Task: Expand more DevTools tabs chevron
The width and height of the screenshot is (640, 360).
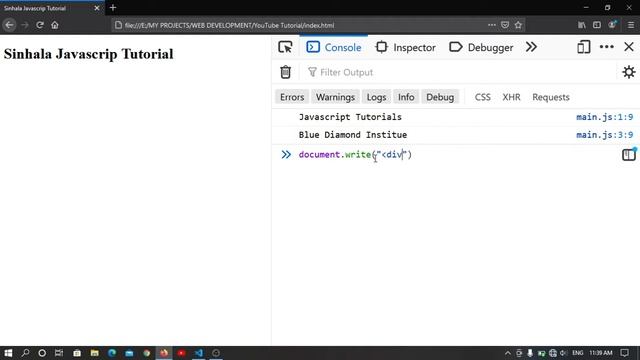Action: (x=531, y=47)
